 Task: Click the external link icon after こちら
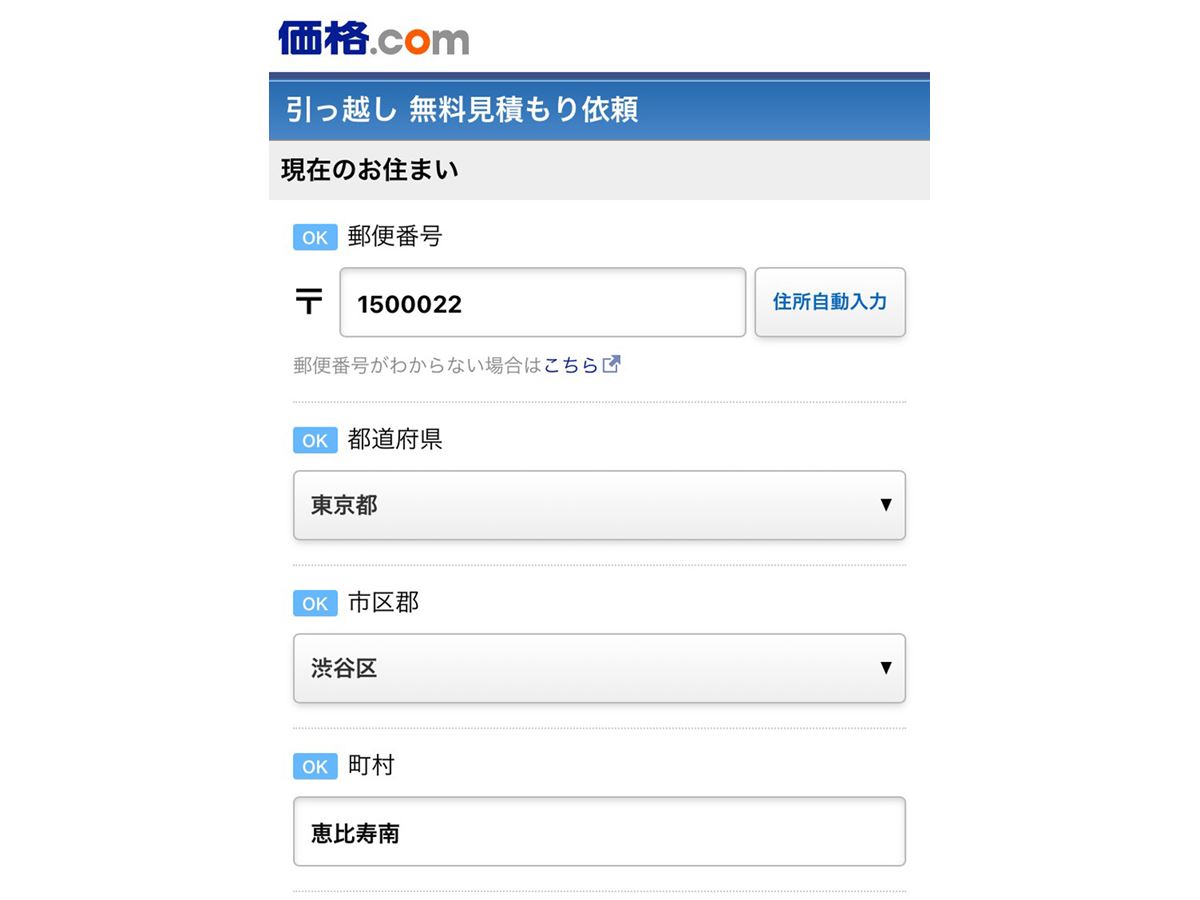click(x=611, y=364)
